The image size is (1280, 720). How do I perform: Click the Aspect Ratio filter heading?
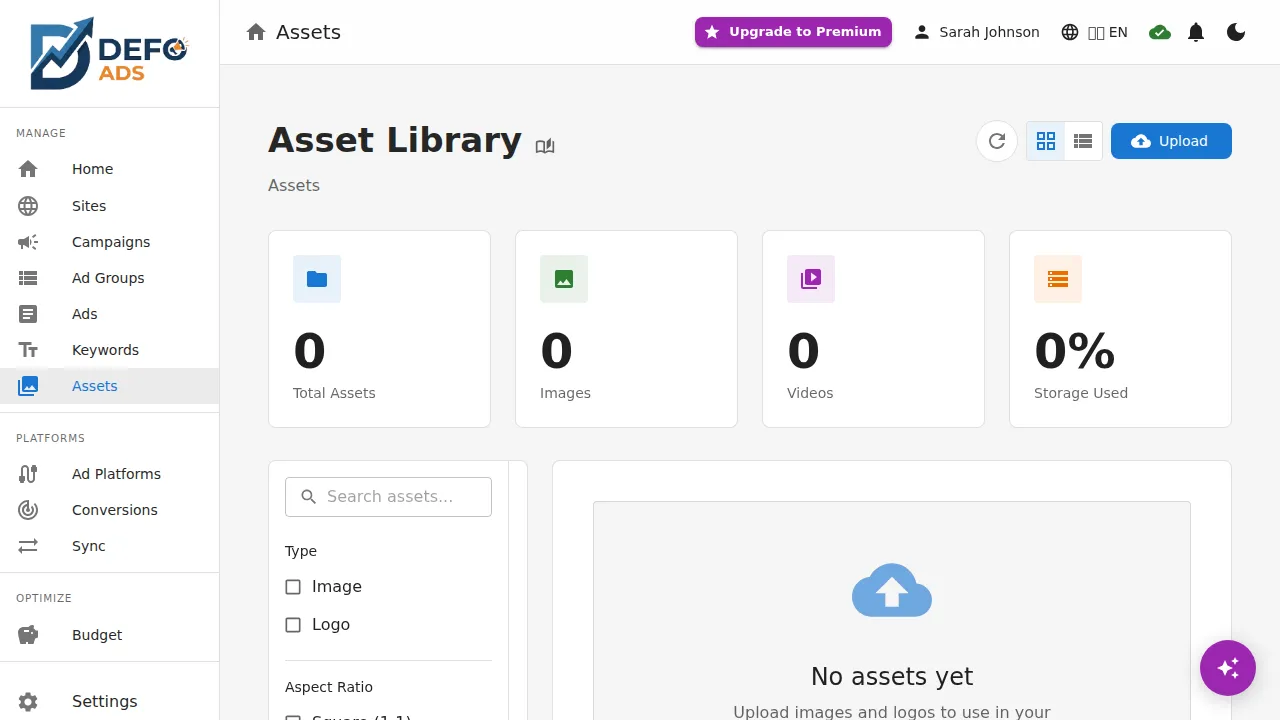[329, 687]
